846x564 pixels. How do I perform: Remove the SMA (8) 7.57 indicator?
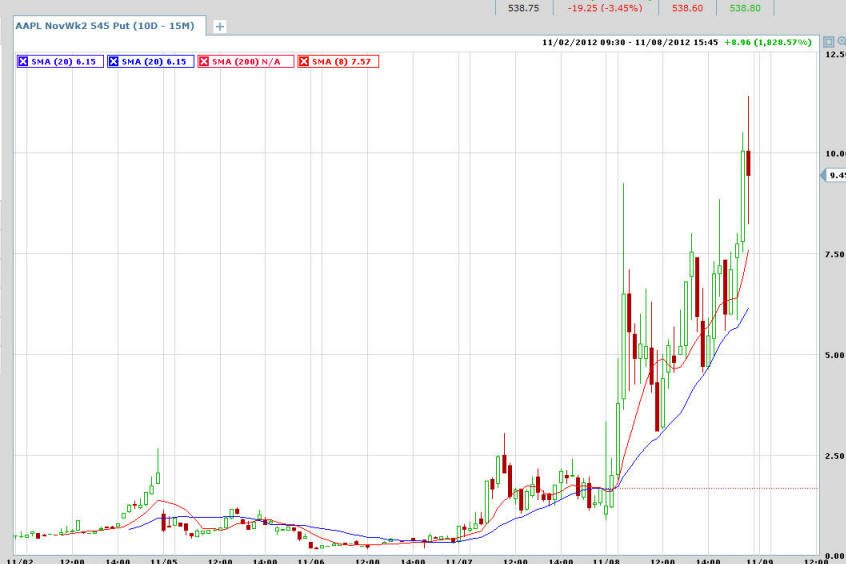click(304, 62)
